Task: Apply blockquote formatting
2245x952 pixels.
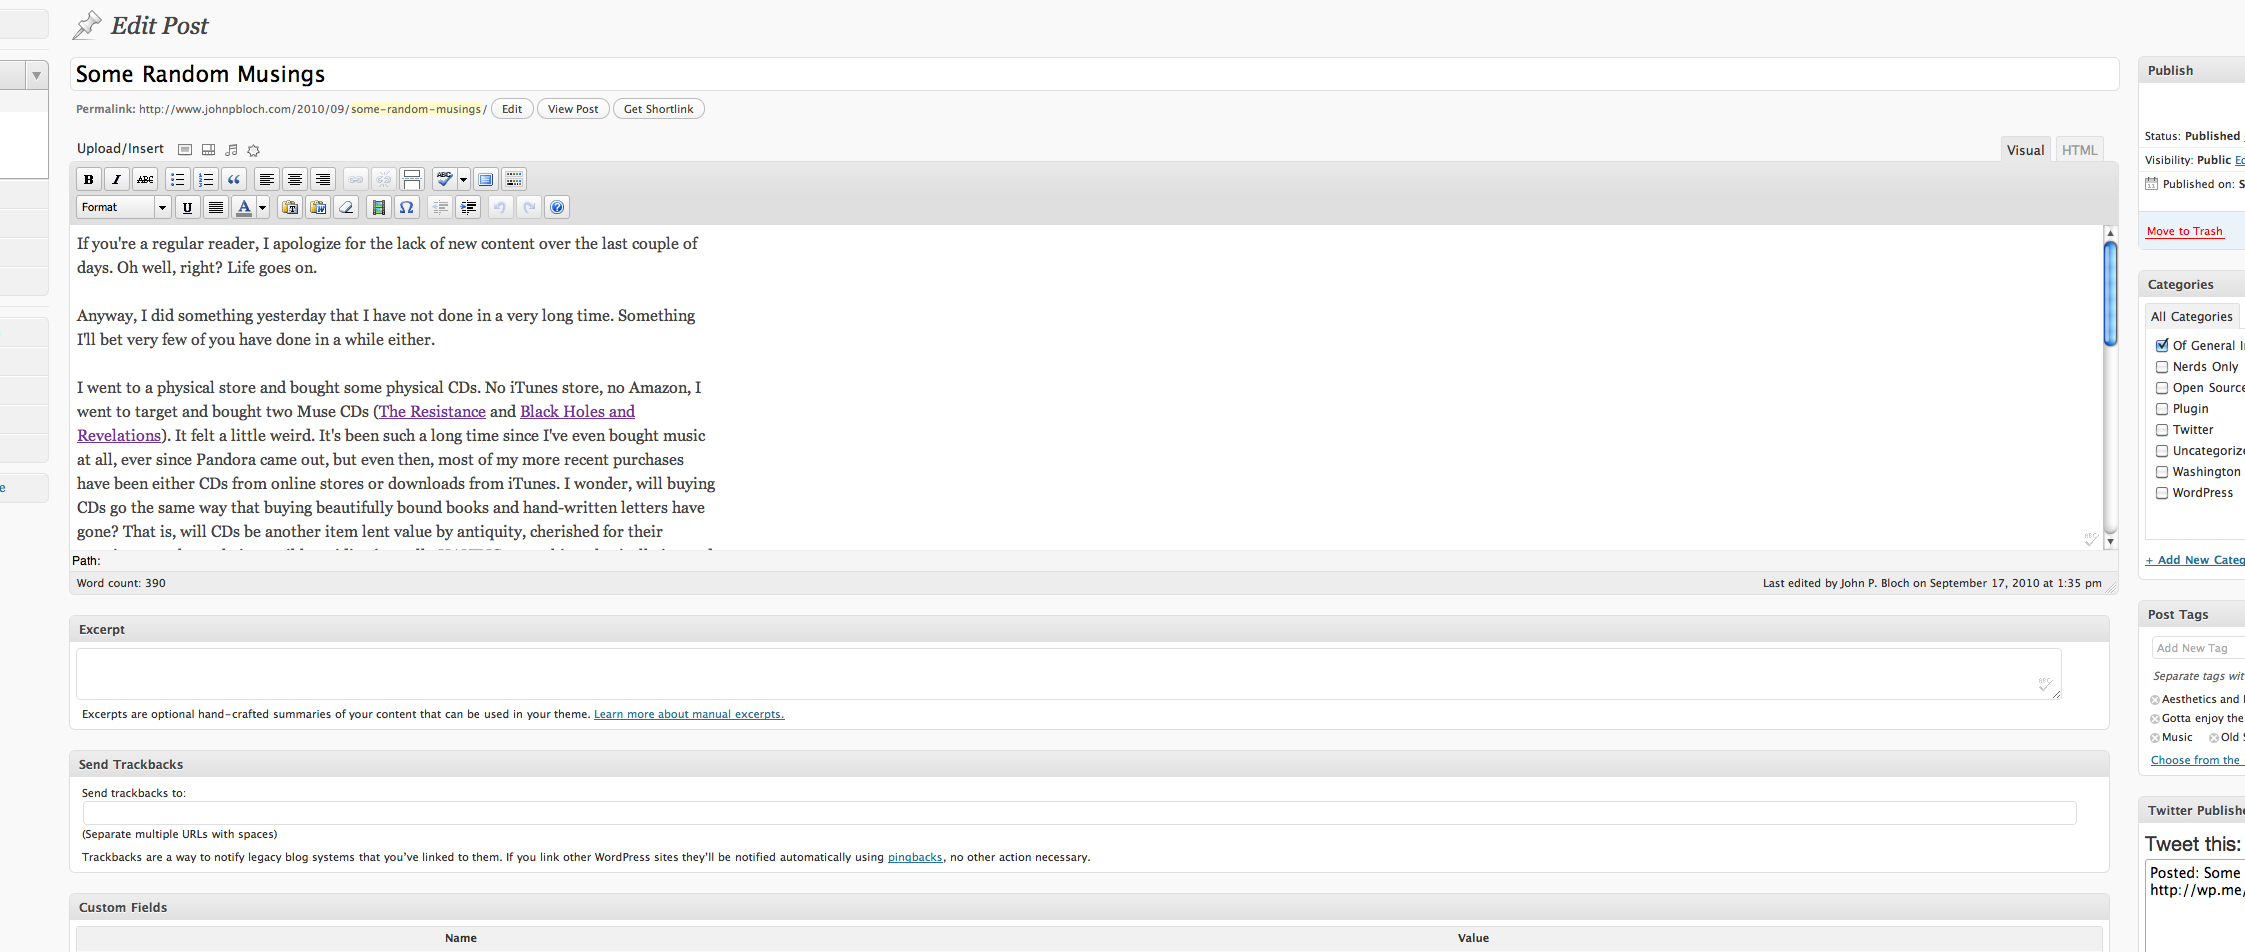Action: tap(233, 179)
